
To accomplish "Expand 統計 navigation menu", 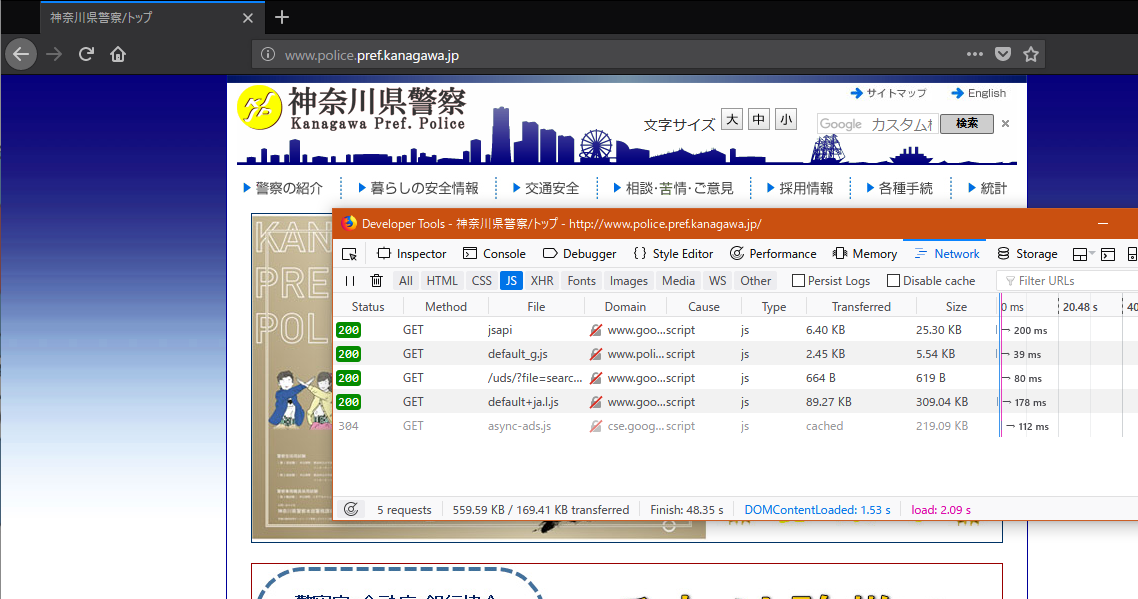I will tap(988, 188).
